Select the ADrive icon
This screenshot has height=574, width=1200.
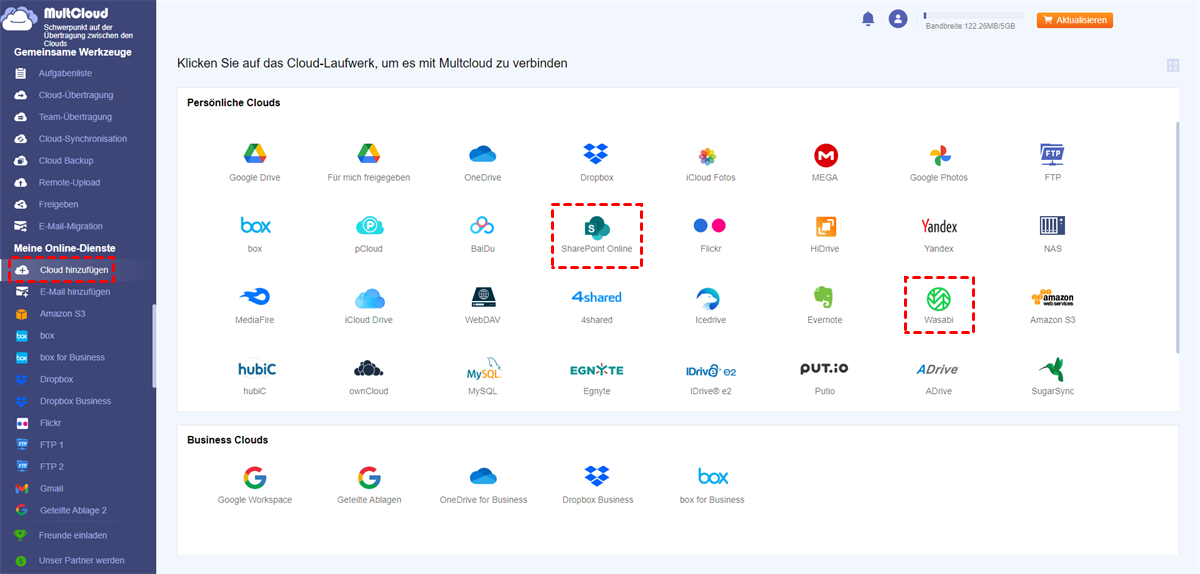click(939, 377)
